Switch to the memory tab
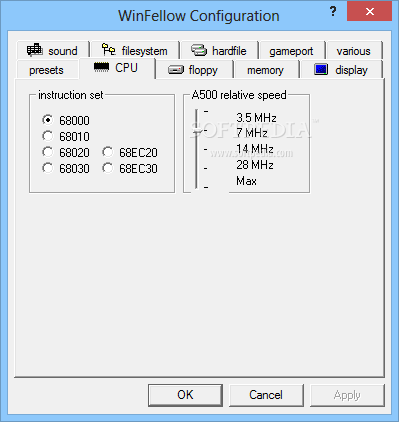 265,70
